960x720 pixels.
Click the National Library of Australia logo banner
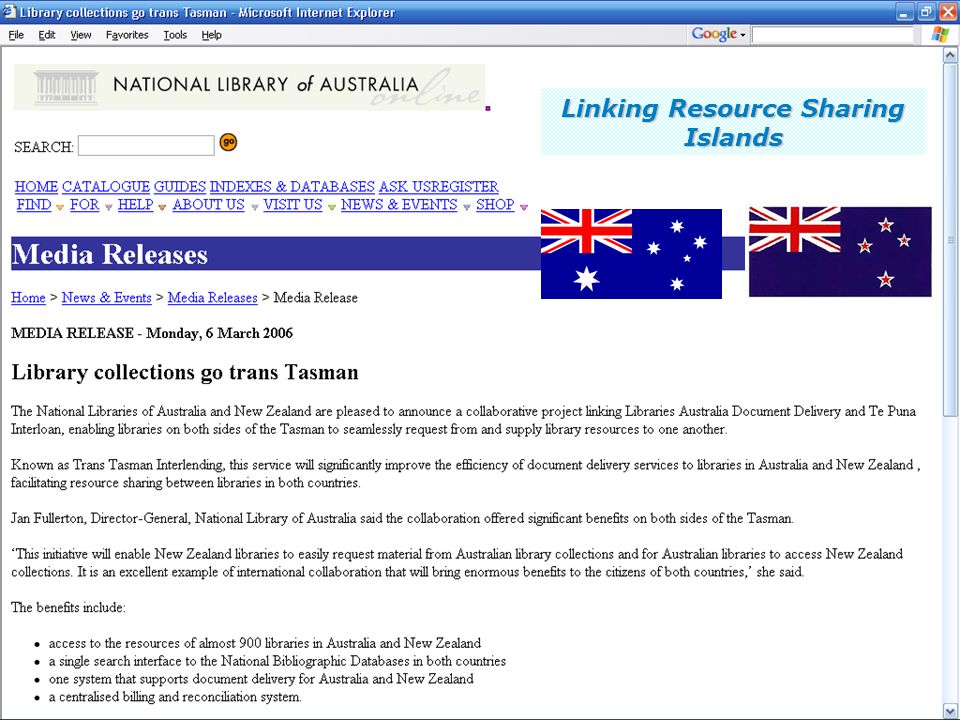coord(250,87)
